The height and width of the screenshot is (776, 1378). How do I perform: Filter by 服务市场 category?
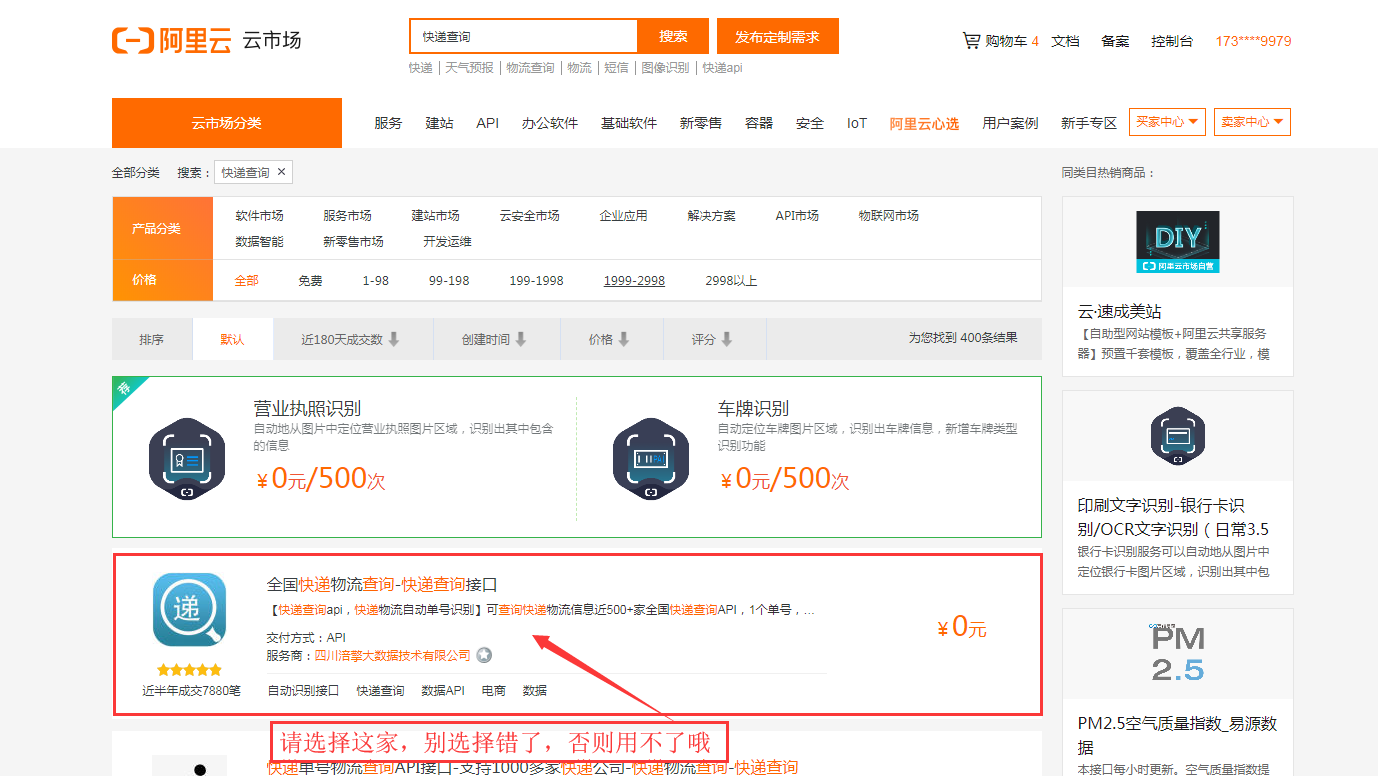tap(347, 215)
